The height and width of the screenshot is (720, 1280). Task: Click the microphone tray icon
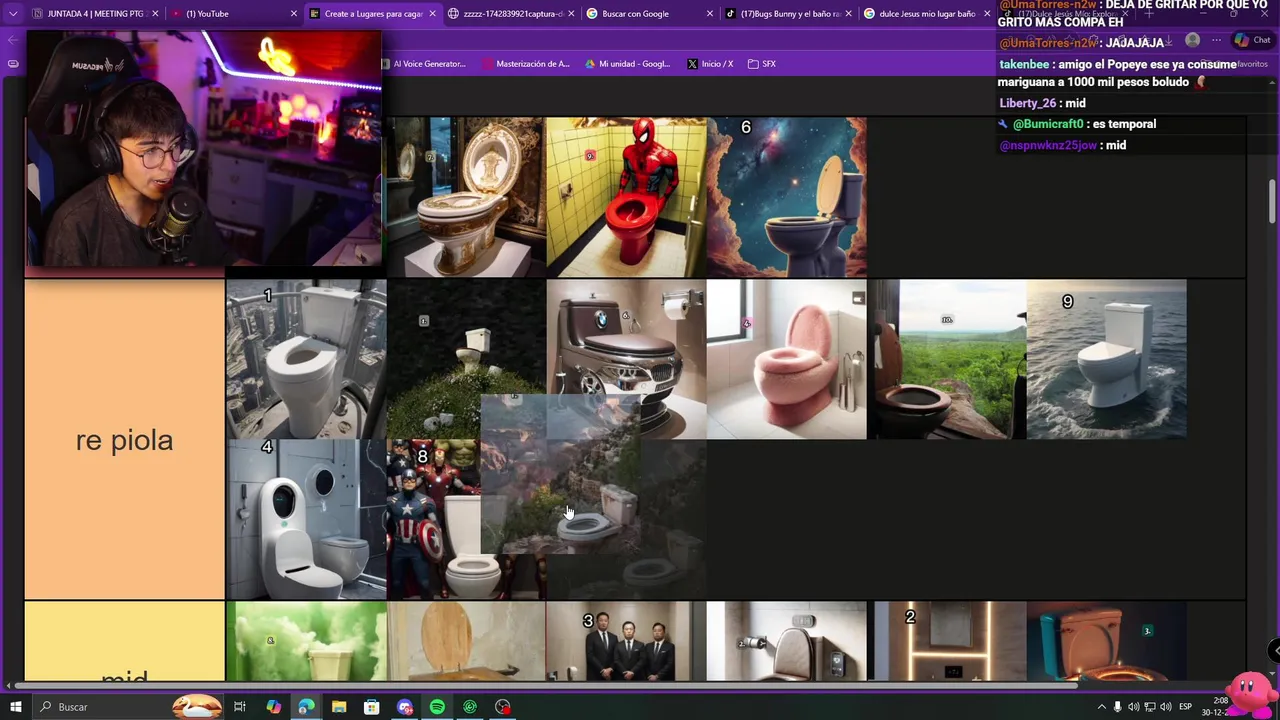[x=1118, y=707]
